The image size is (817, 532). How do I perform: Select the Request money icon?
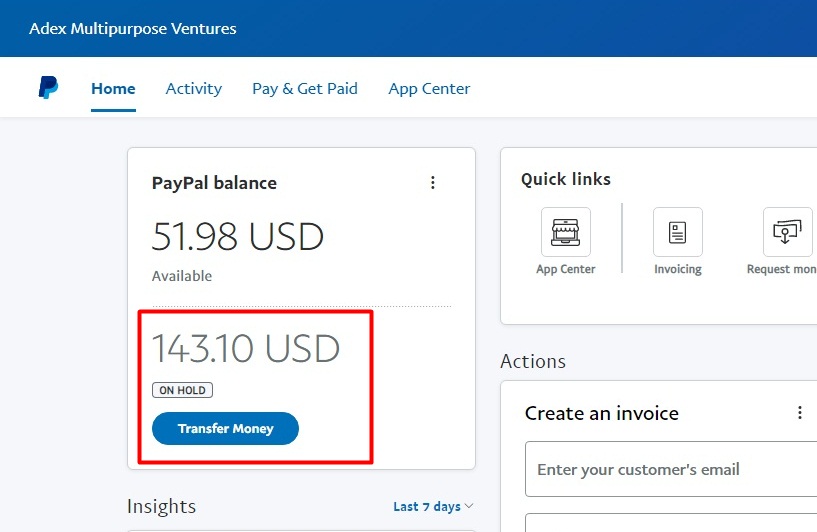(x=787, y=232)
